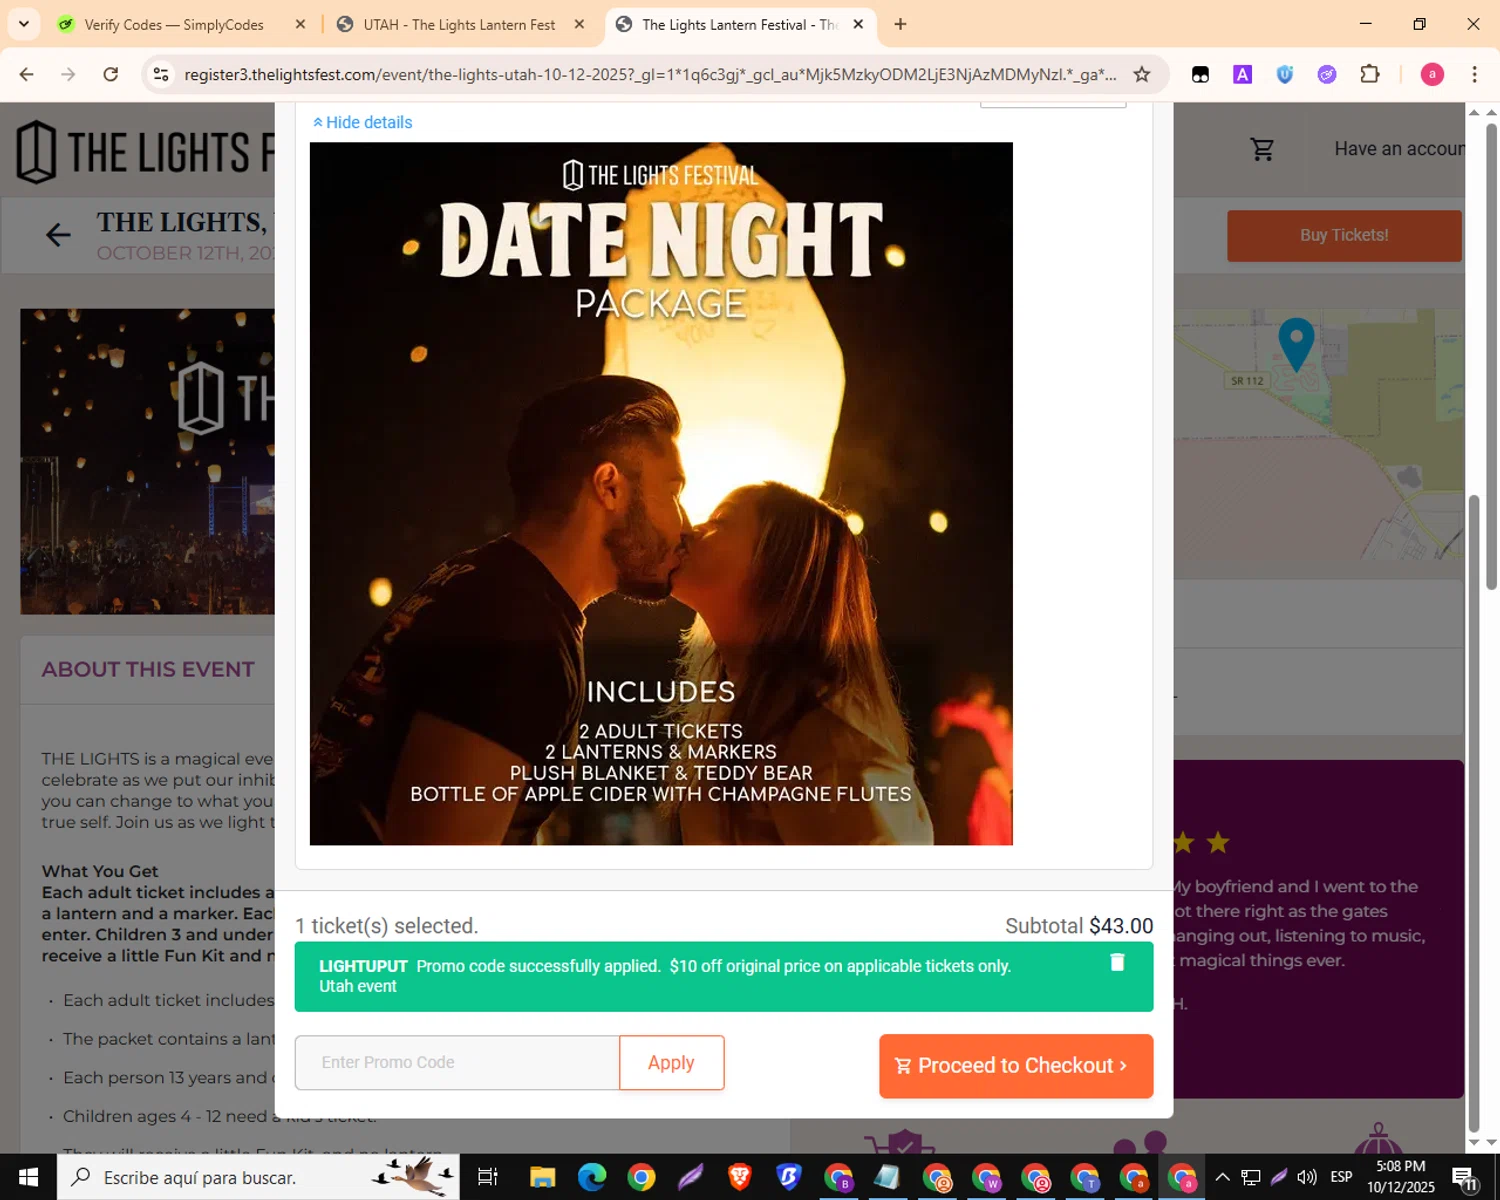Open the shopping cart icon in header

pos(1262,149)
